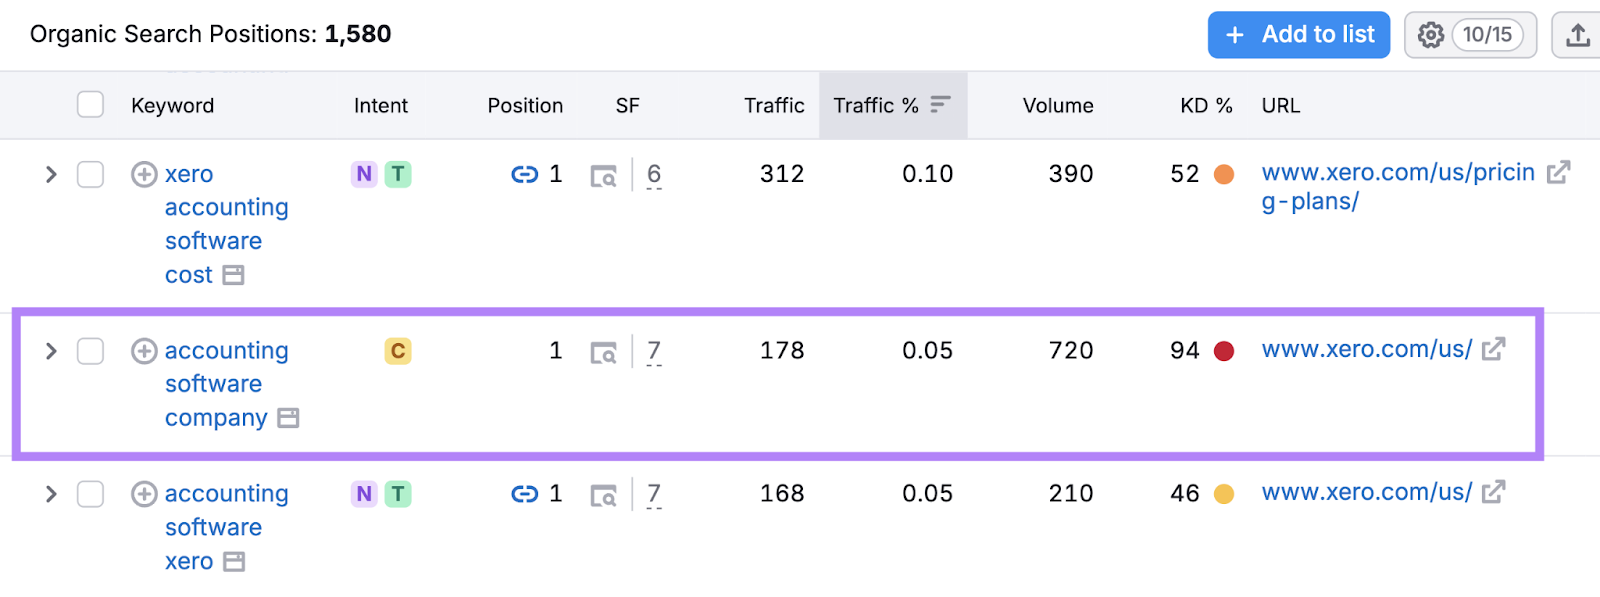Click the Traffic % sort control
Image resolution: width=1600 pixels, height=597 pixels.
click(x=938, y=104)
